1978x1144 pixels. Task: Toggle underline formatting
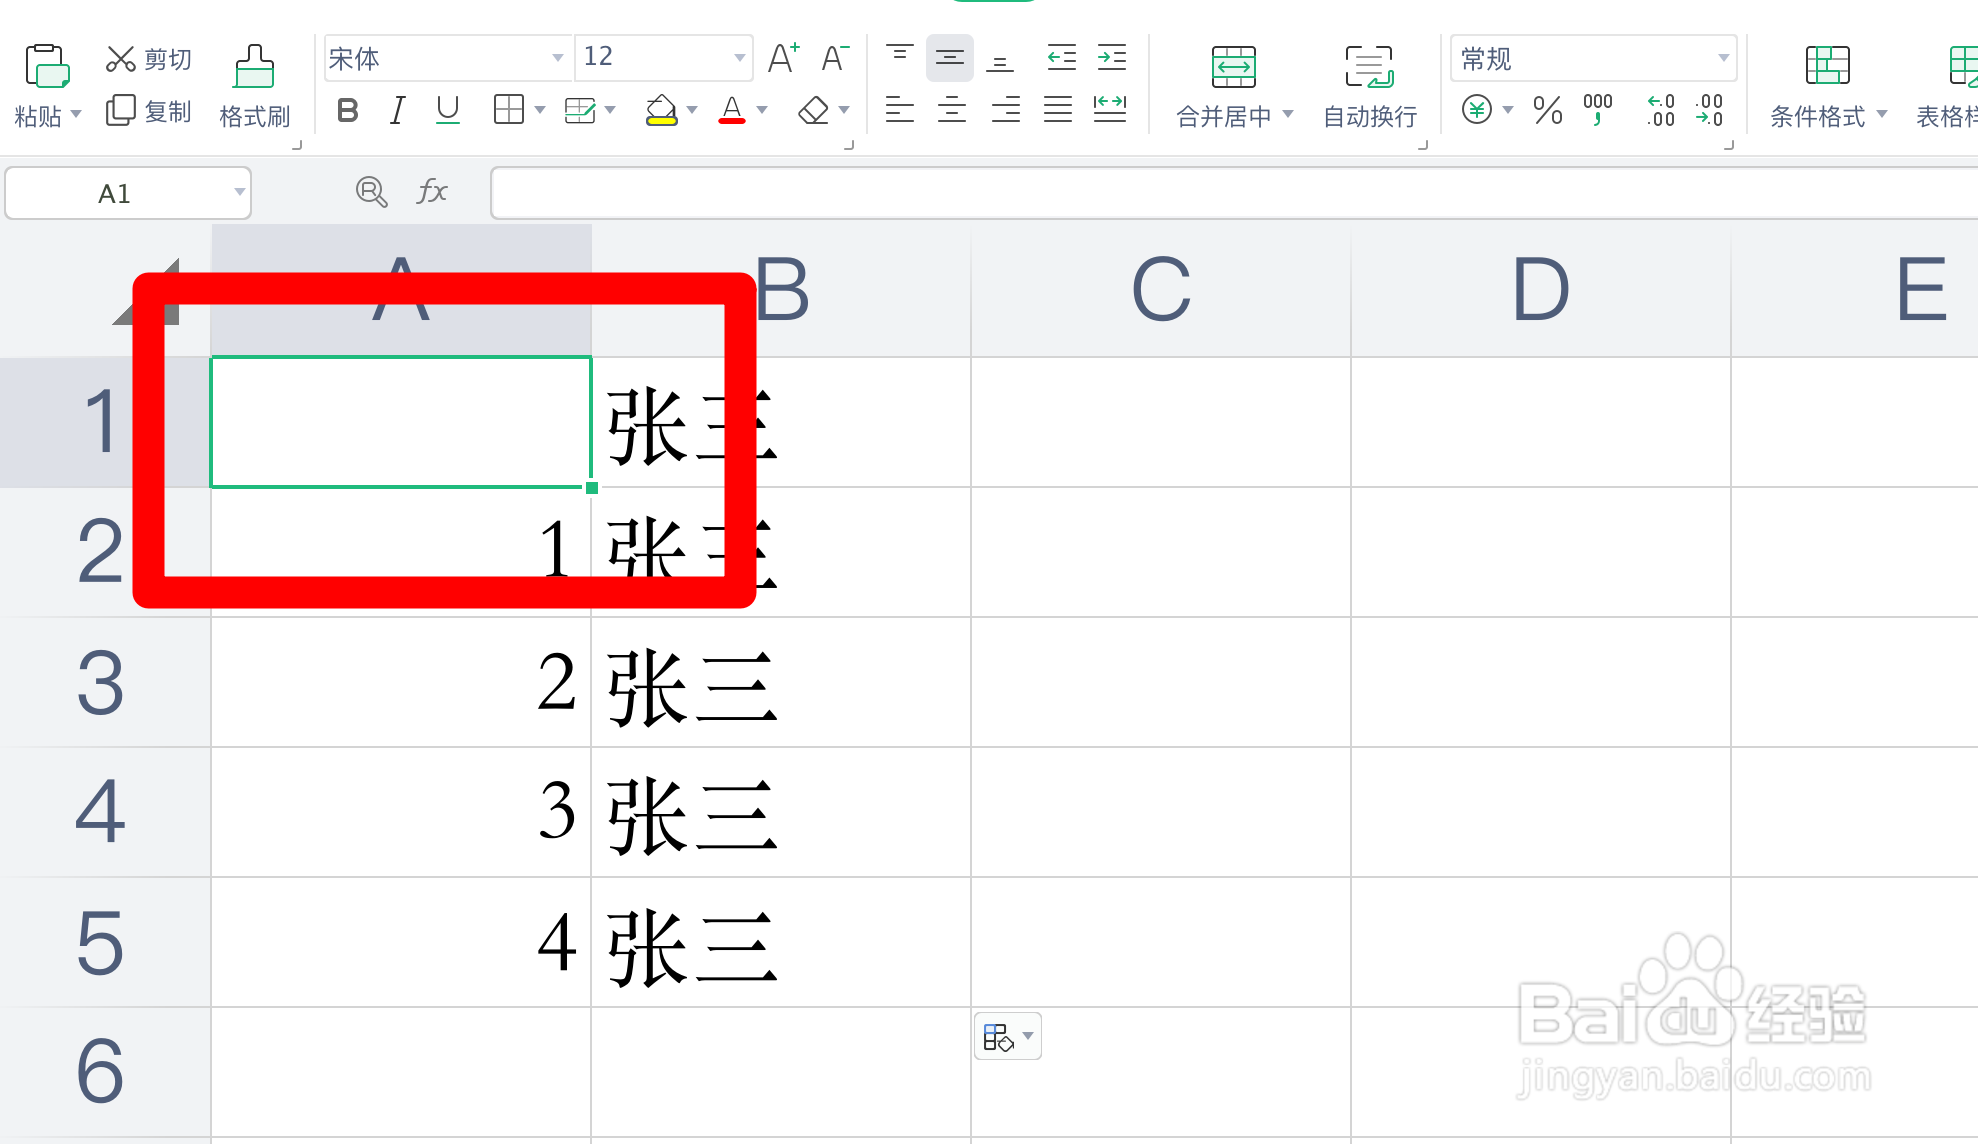pyautogui.click(x=447, y=110)
